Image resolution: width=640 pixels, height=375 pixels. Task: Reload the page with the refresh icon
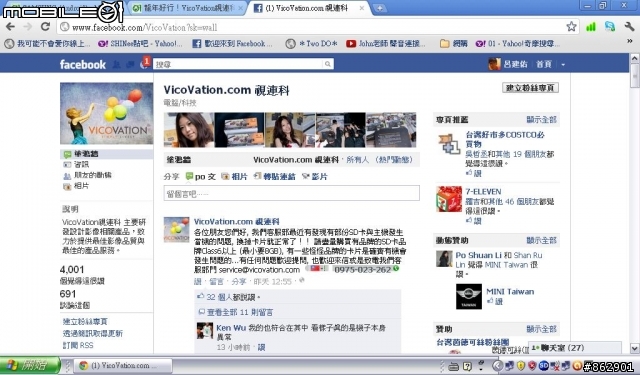45,27
